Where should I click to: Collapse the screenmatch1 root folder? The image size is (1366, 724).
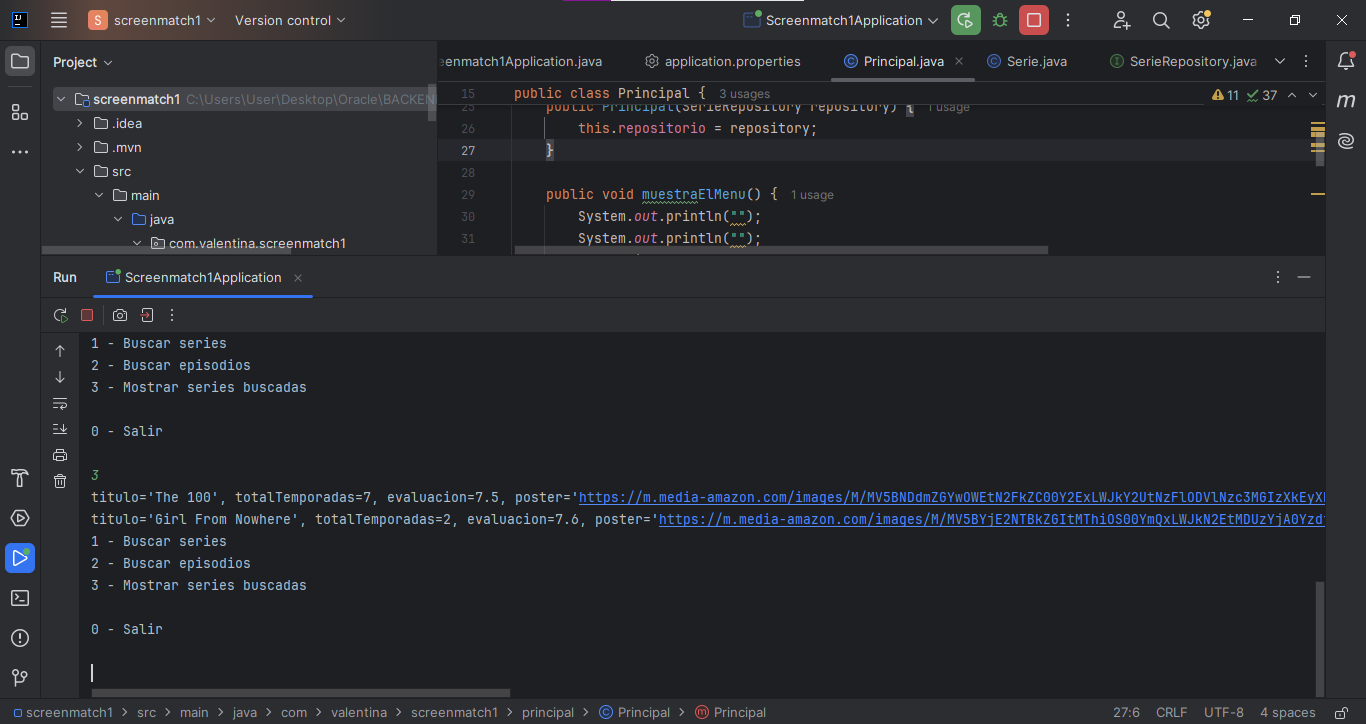coord(61,99)
